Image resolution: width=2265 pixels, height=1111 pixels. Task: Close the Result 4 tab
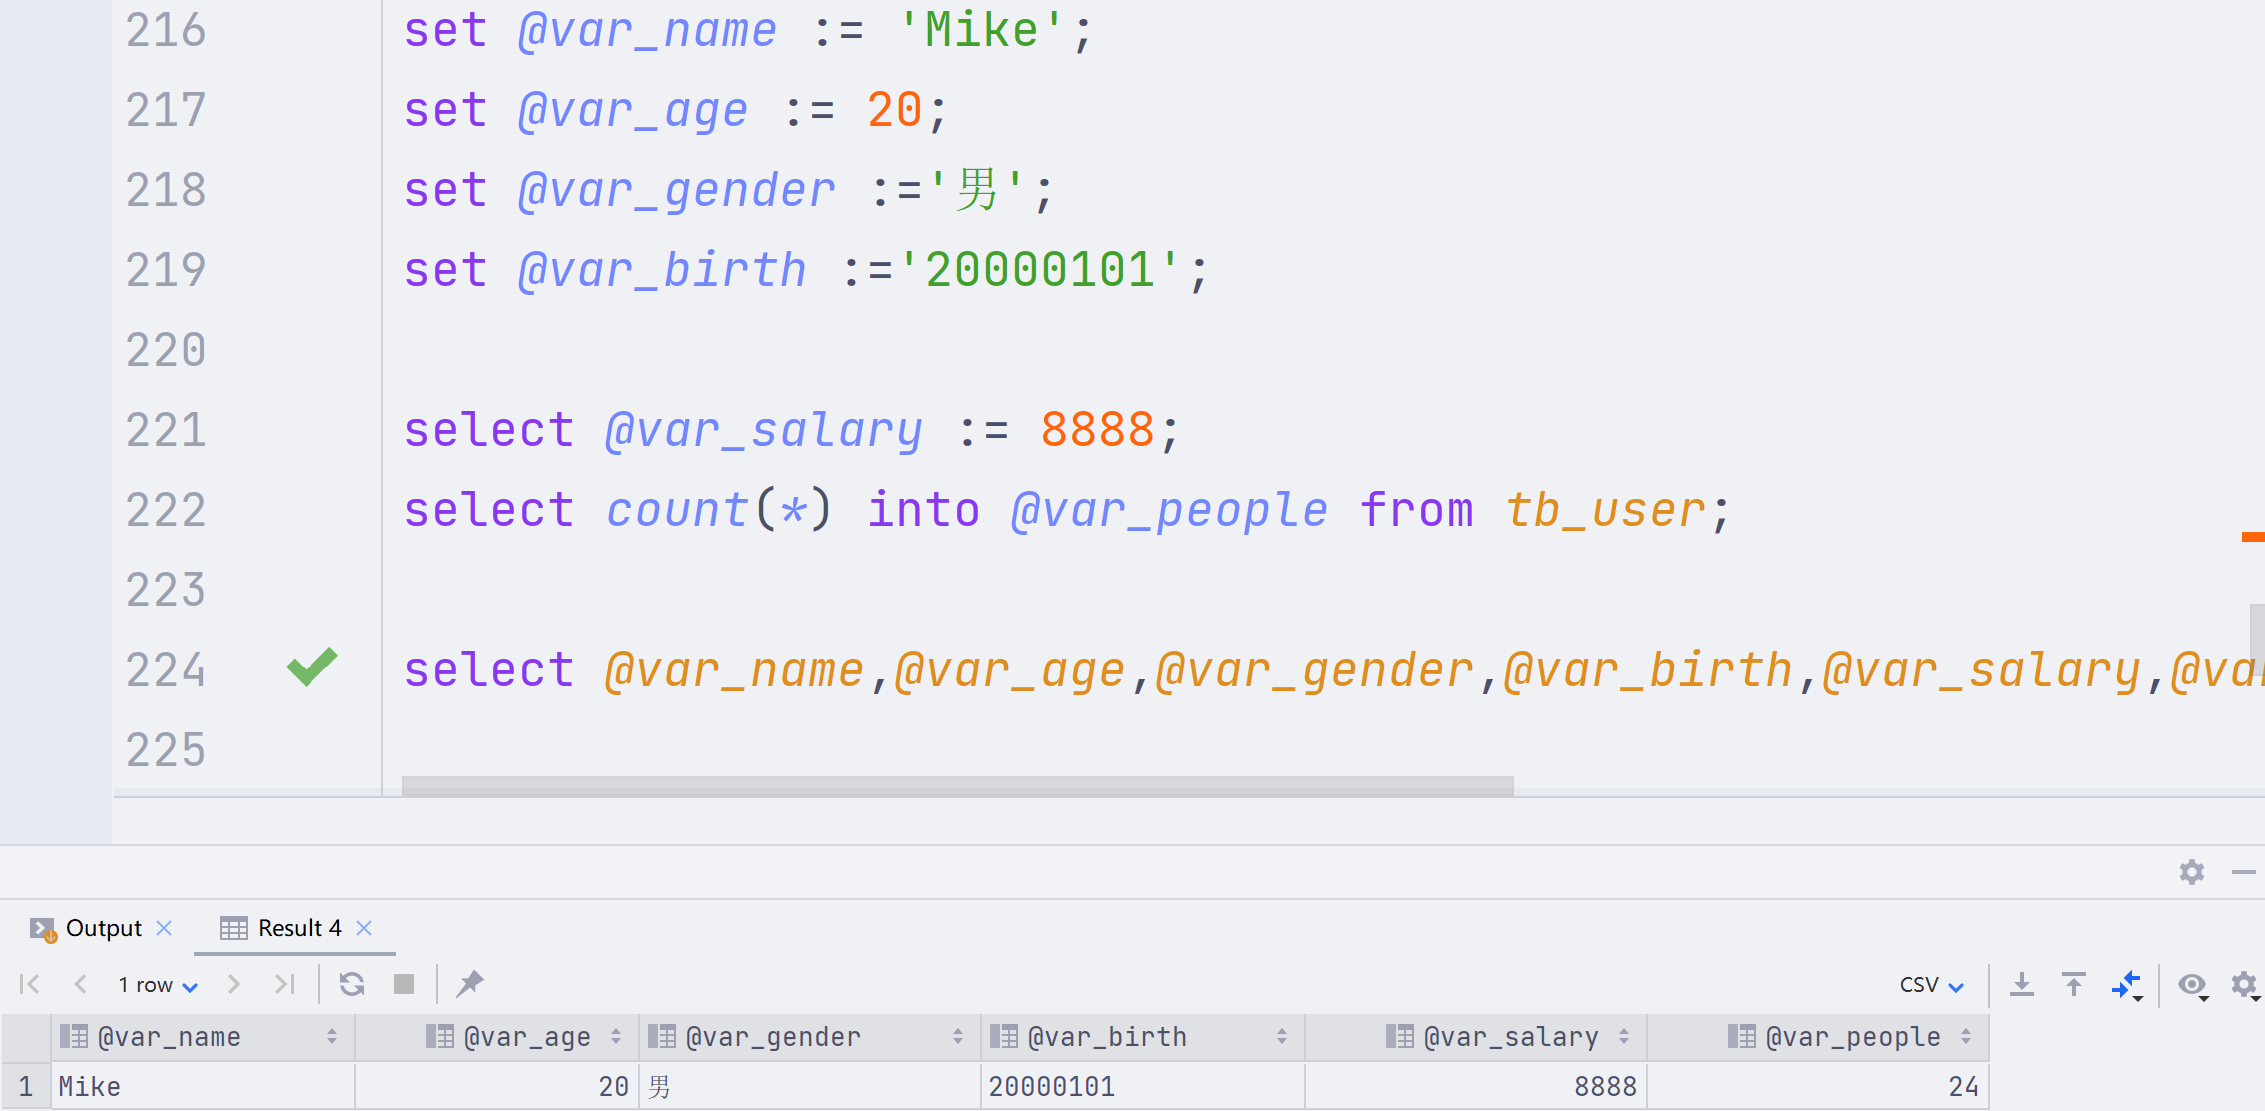pos(365,928)
